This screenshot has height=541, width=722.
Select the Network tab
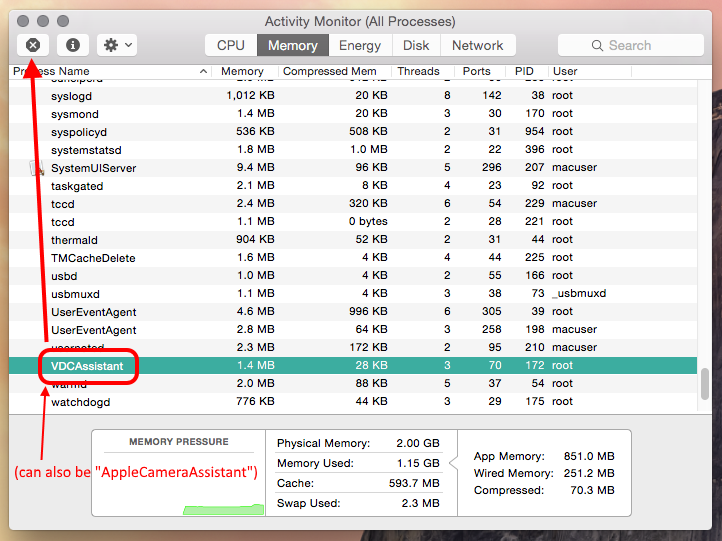pos(477,45)
